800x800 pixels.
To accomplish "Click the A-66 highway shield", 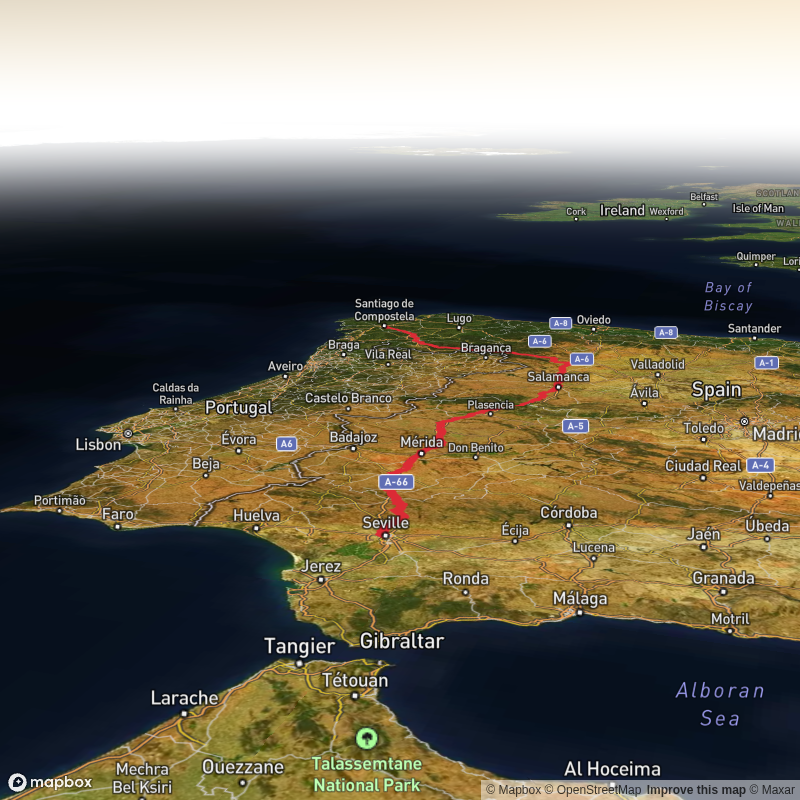I will (x=397, y=482).
